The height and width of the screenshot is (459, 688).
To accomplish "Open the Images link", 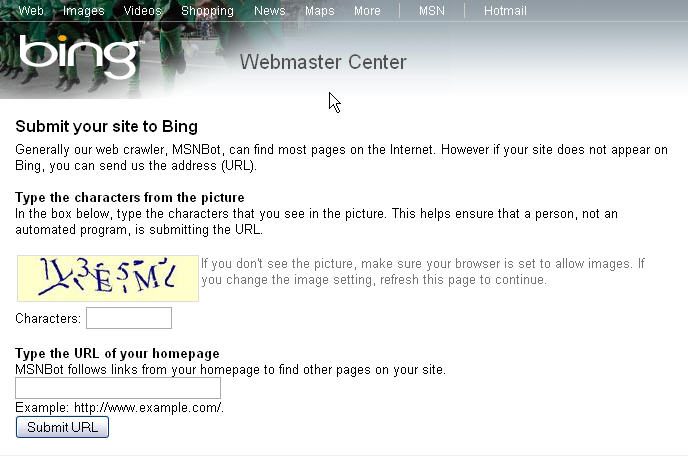I will tap(83, 11).
